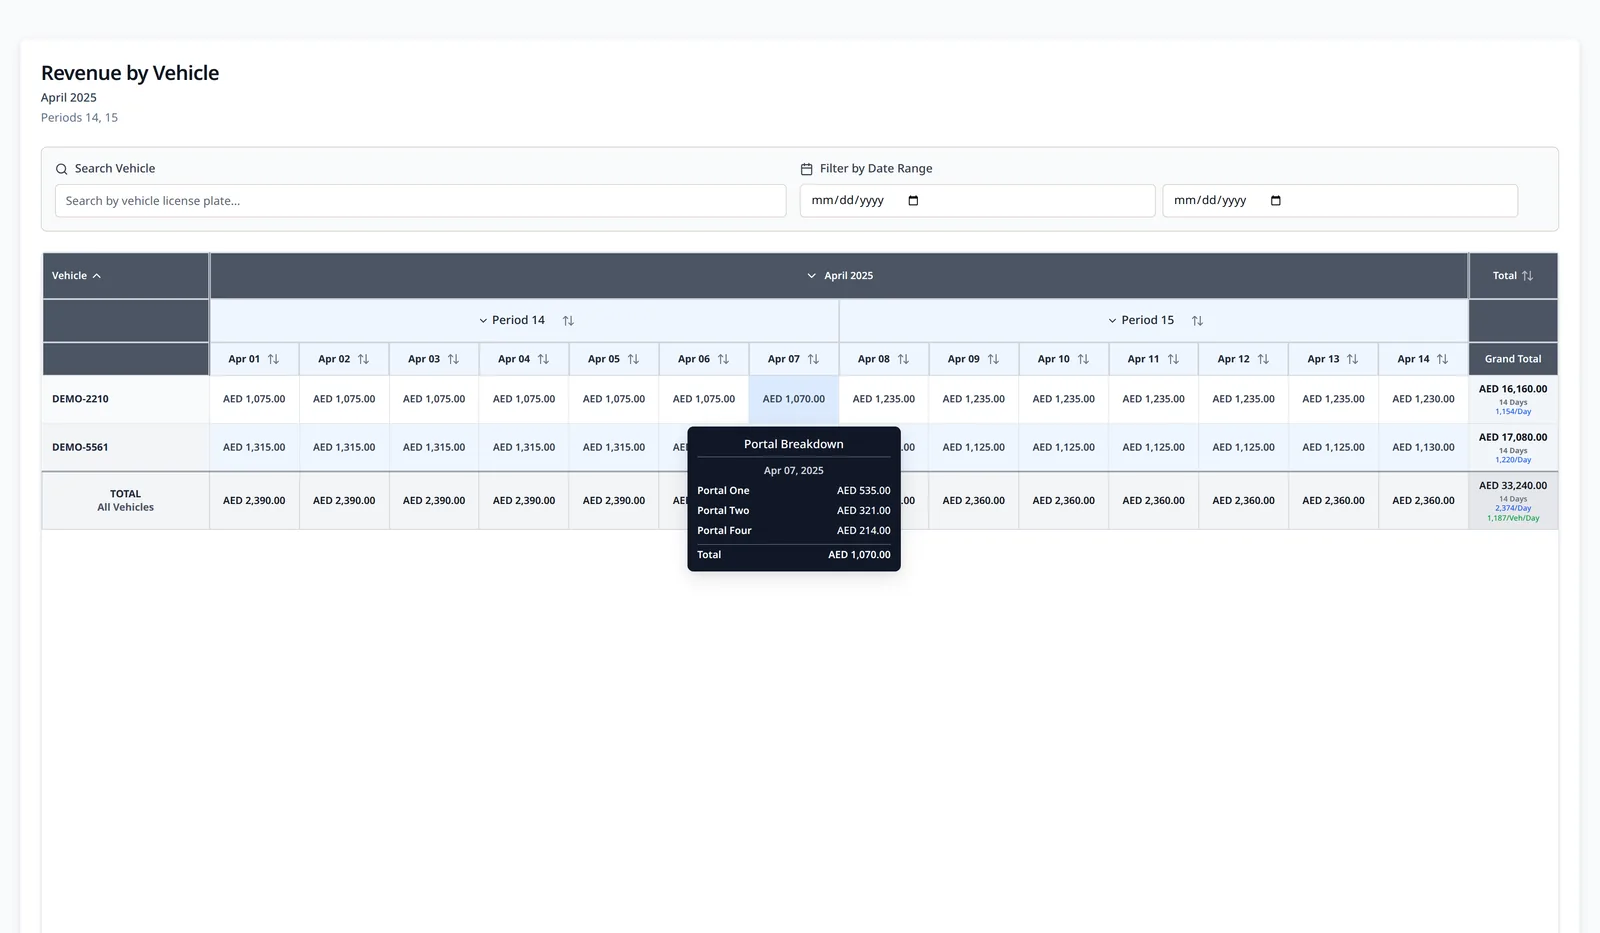The width and height of the screenshot is (1600, 933).
Task: Click DEMO-2210 Apr 03 cell AED 1,075.00
Action: [x=434, y=399]
